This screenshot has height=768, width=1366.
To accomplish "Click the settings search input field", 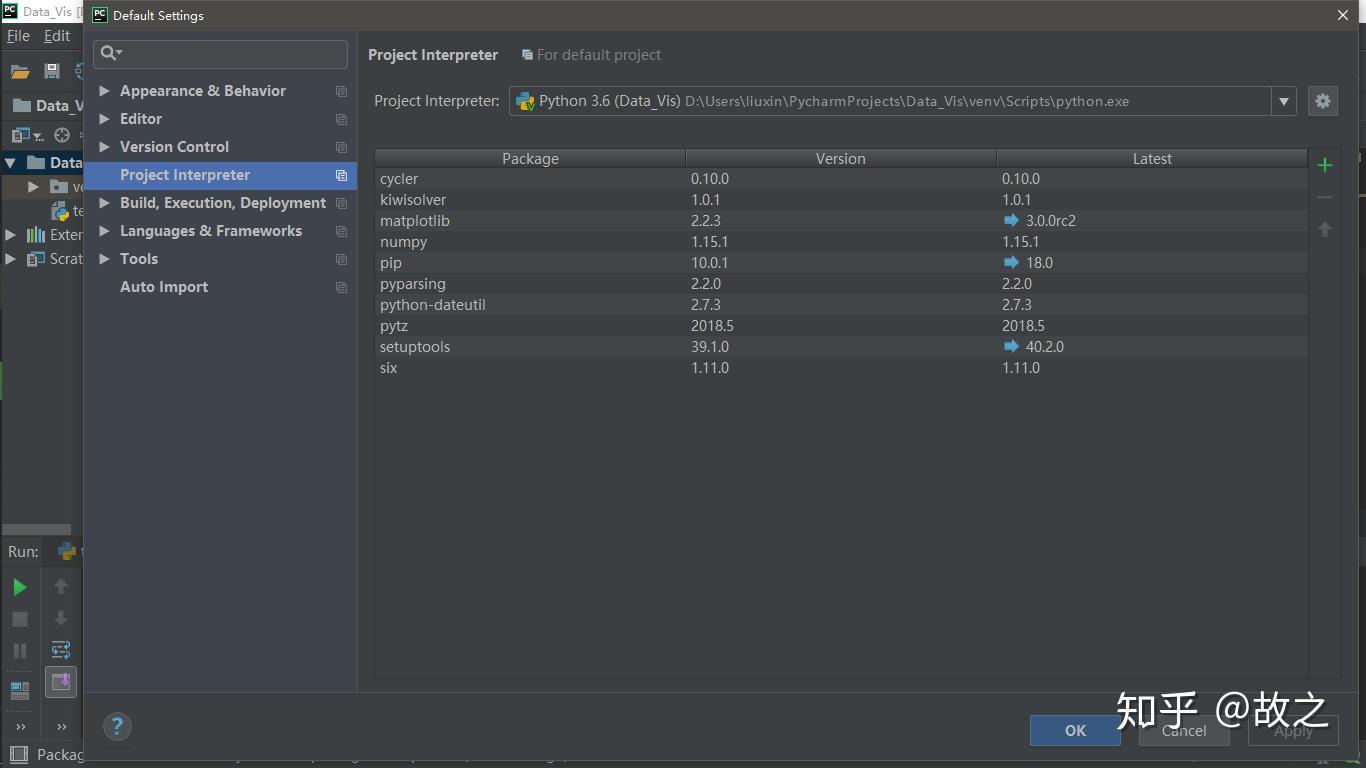I will click(x=230, y=53).
